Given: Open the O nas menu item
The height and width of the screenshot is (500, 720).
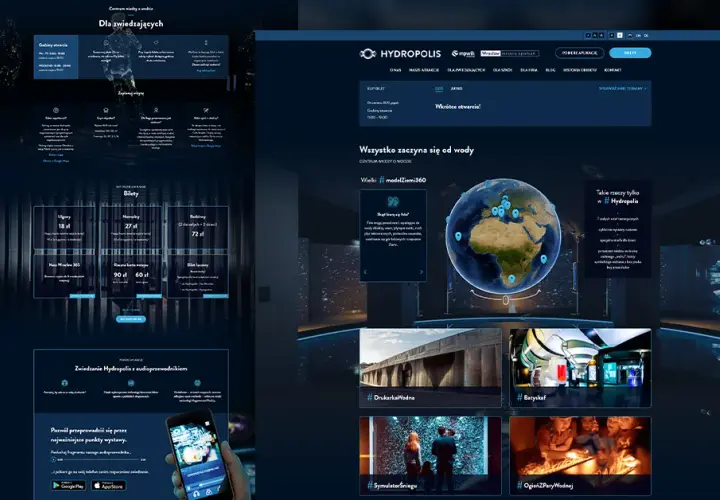Looking at the screenshot, I should pos(395,70).
